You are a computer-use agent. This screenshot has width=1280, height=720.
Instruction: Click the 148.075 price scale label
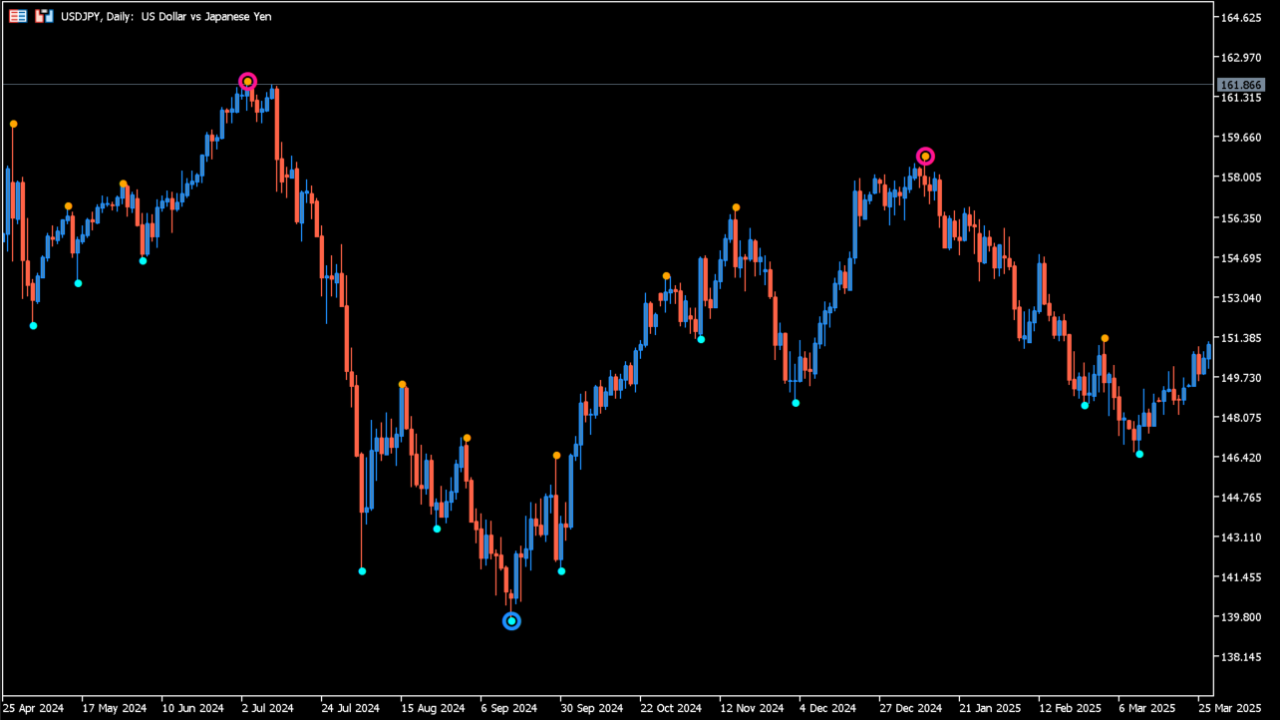(x=1241, y=418)
